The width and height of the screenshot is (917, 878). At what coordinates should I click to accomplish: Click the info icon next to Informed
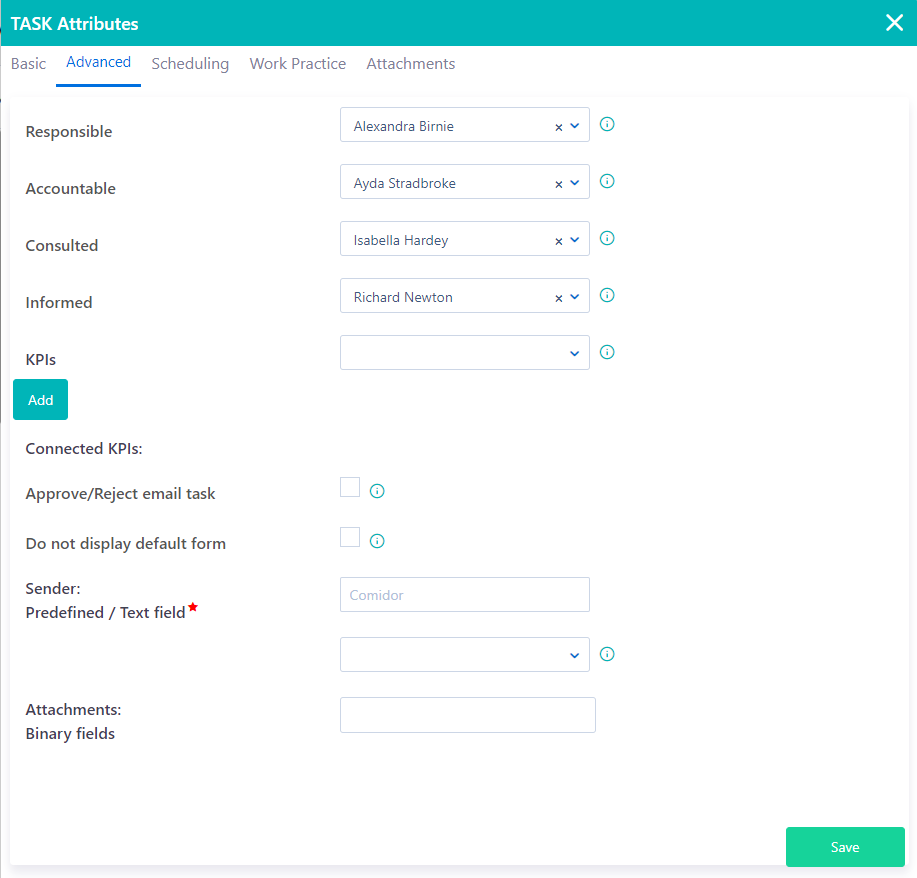(606, 295)
